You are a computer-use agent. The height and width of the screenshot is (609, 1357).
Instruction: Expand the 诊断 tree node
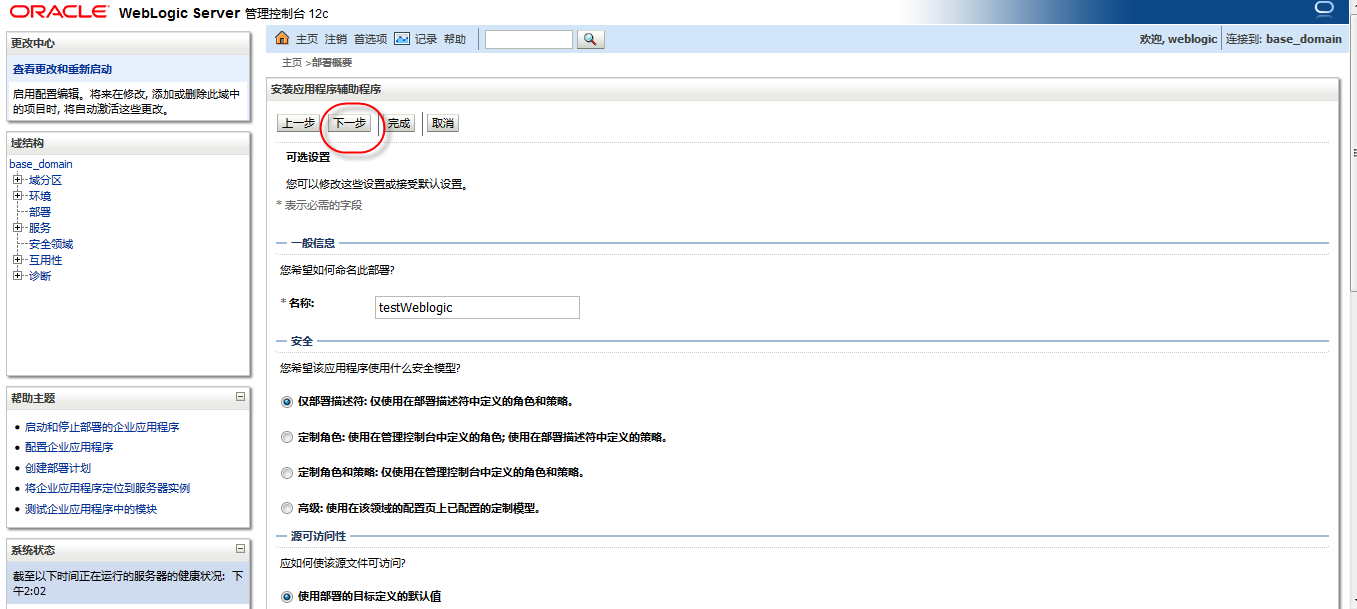tap(18, 276)
